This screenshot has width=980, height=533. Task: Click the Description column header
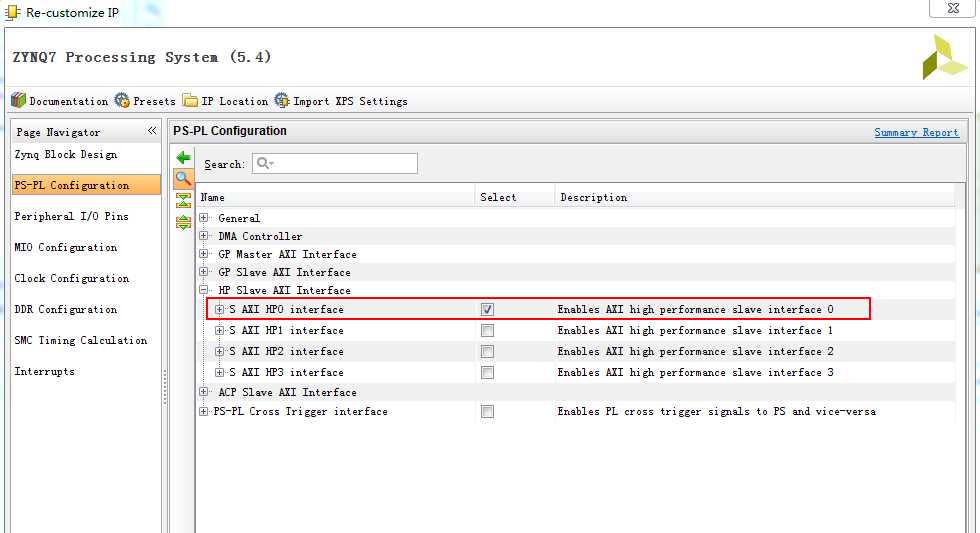tap(755, 197)
